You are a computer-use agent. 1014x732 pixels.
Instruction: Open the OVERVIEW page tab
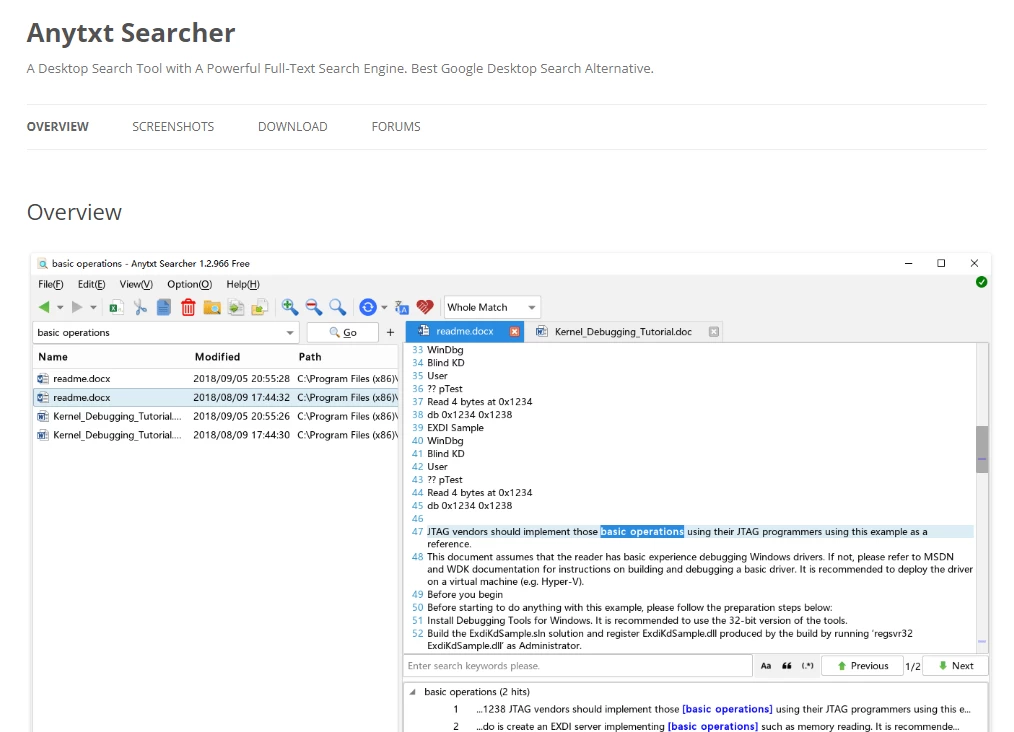point(58,127)
